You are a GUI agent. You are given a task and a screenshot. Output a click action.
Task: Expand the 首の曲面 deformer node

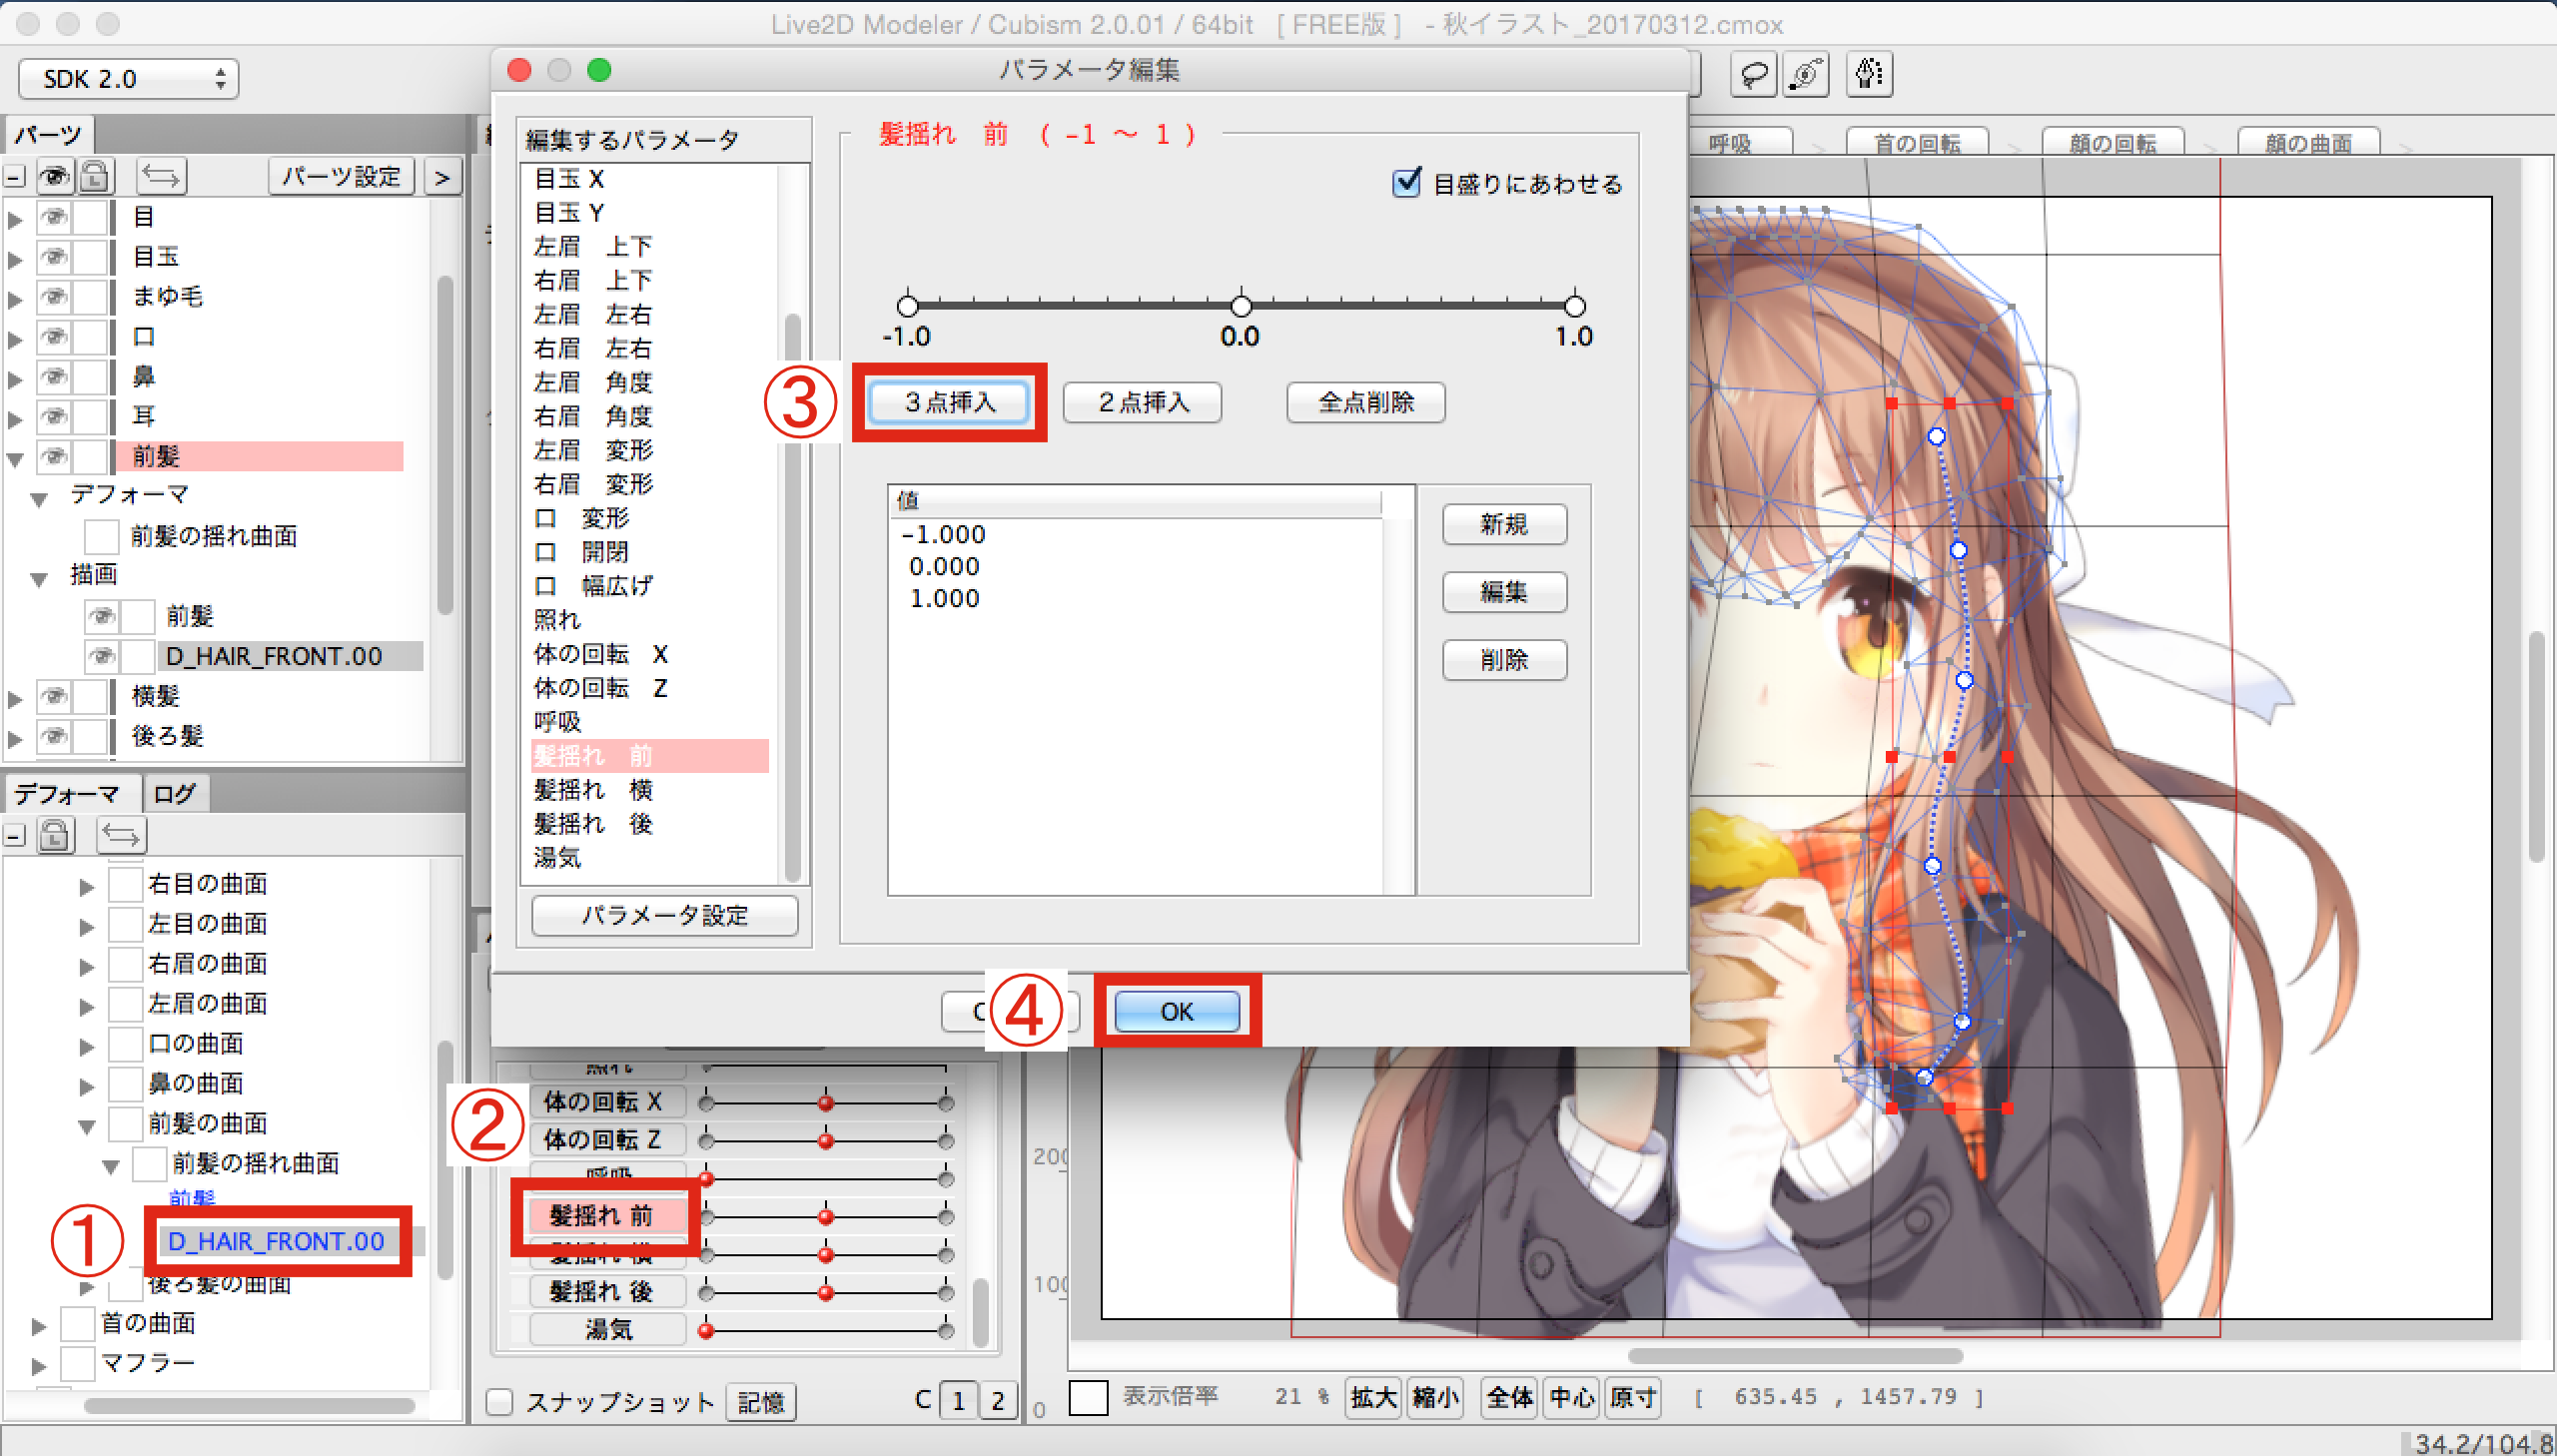click(39, 1326)
